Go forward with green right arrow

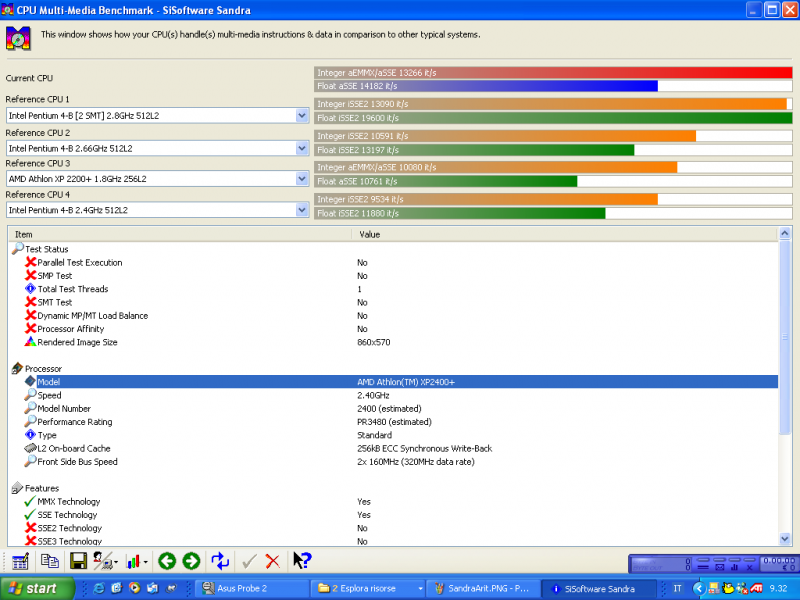191,561
